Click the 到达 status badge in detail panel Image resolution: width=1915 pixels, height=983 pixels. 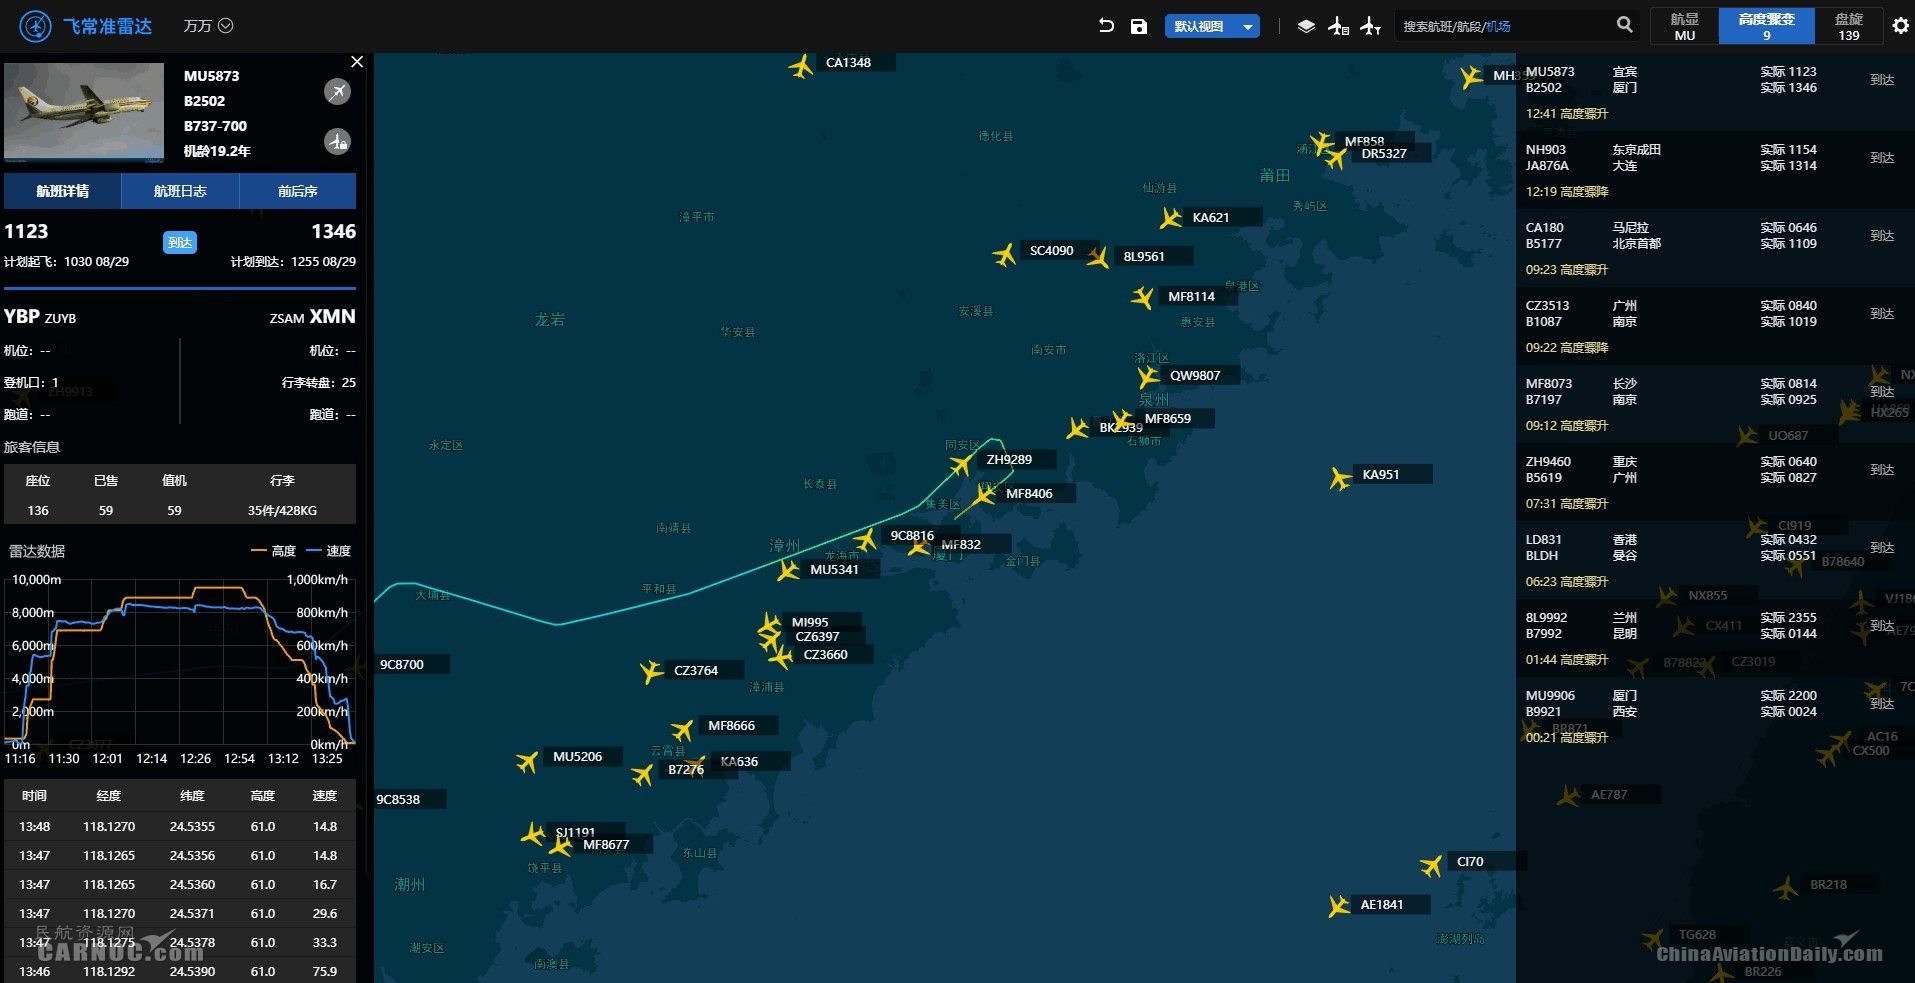click(180, 242)
